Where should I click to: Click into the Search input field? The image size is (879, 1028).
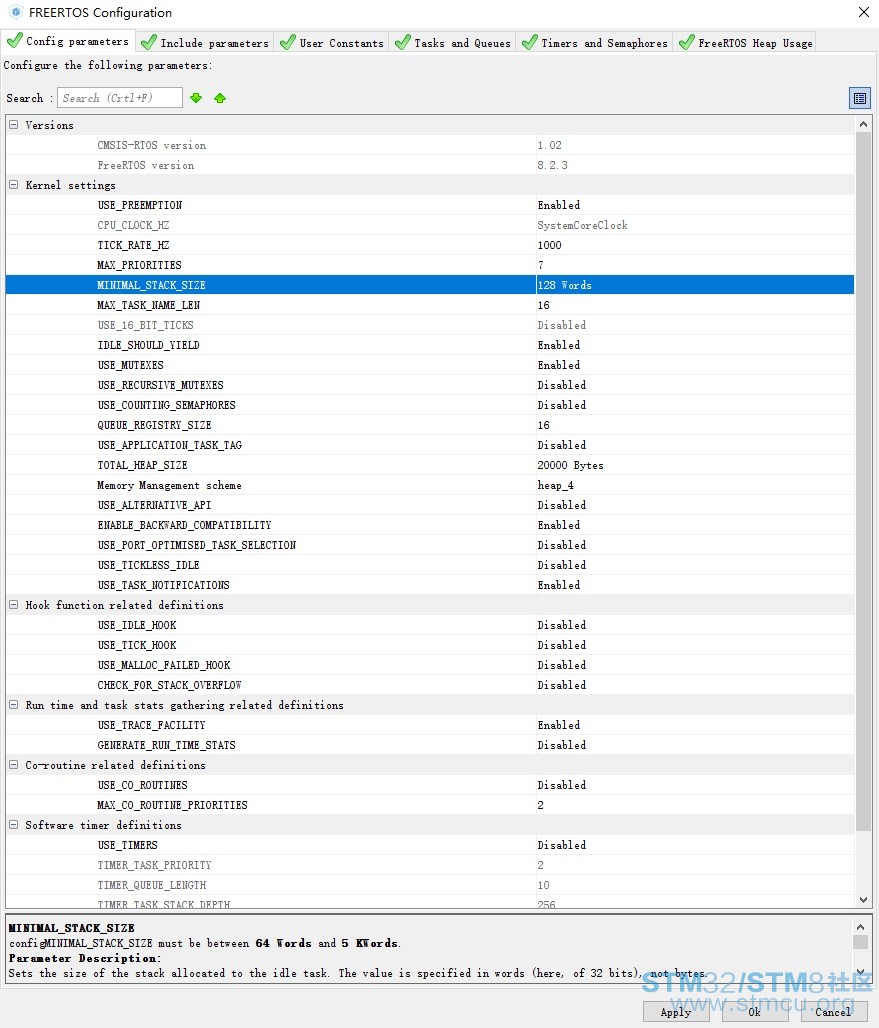click(x=120, y=98)
